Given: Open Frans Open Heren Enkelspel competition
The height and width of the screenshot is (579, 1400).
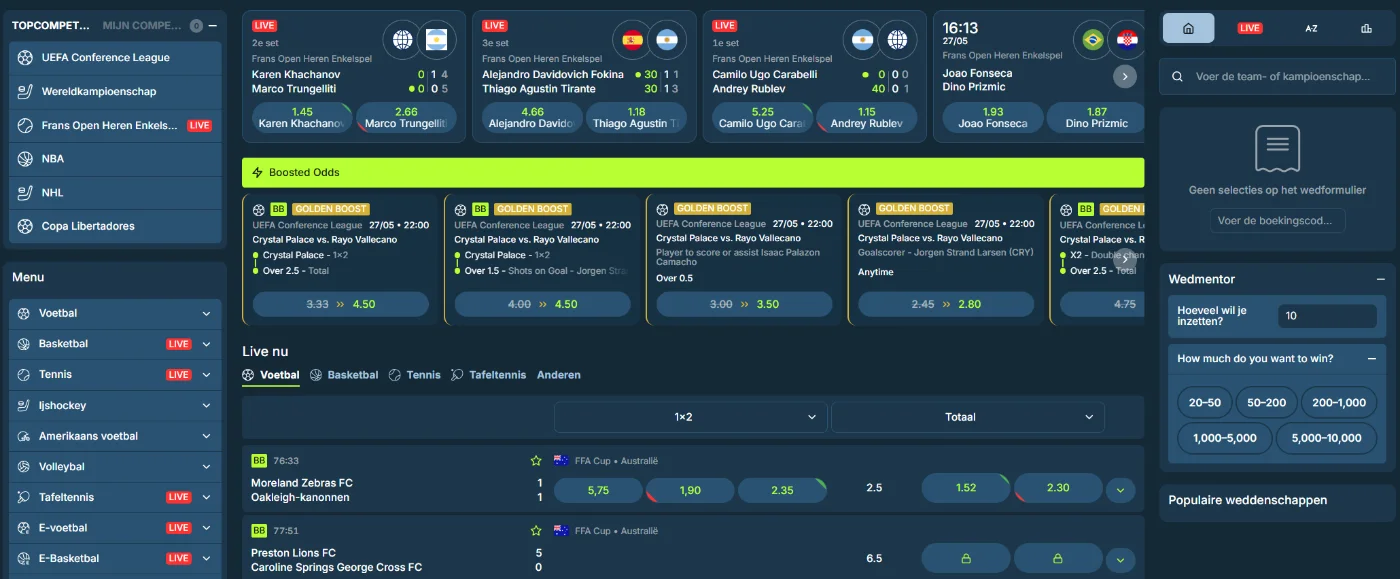Looking at the screenshot, I should click(x=116, y=126).
